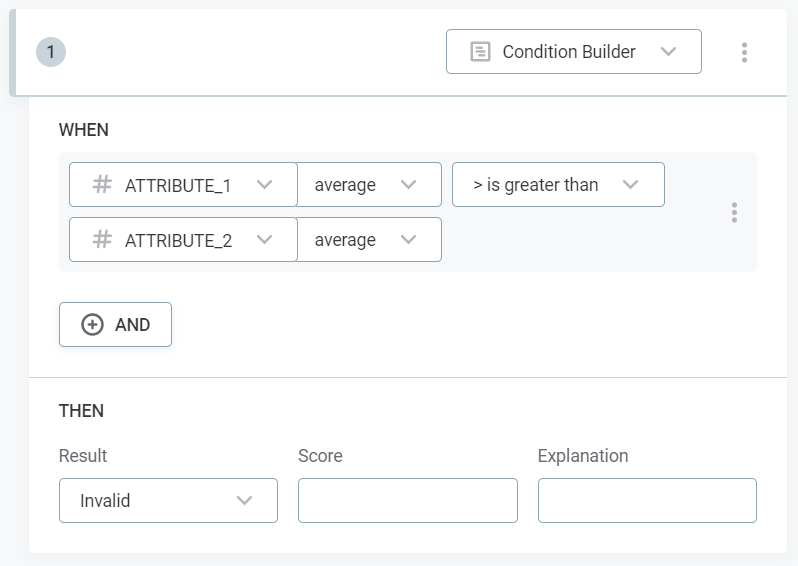The image size is (798, 566).
Task: Focus the Score input field
Action: click(x=407, y=500)
